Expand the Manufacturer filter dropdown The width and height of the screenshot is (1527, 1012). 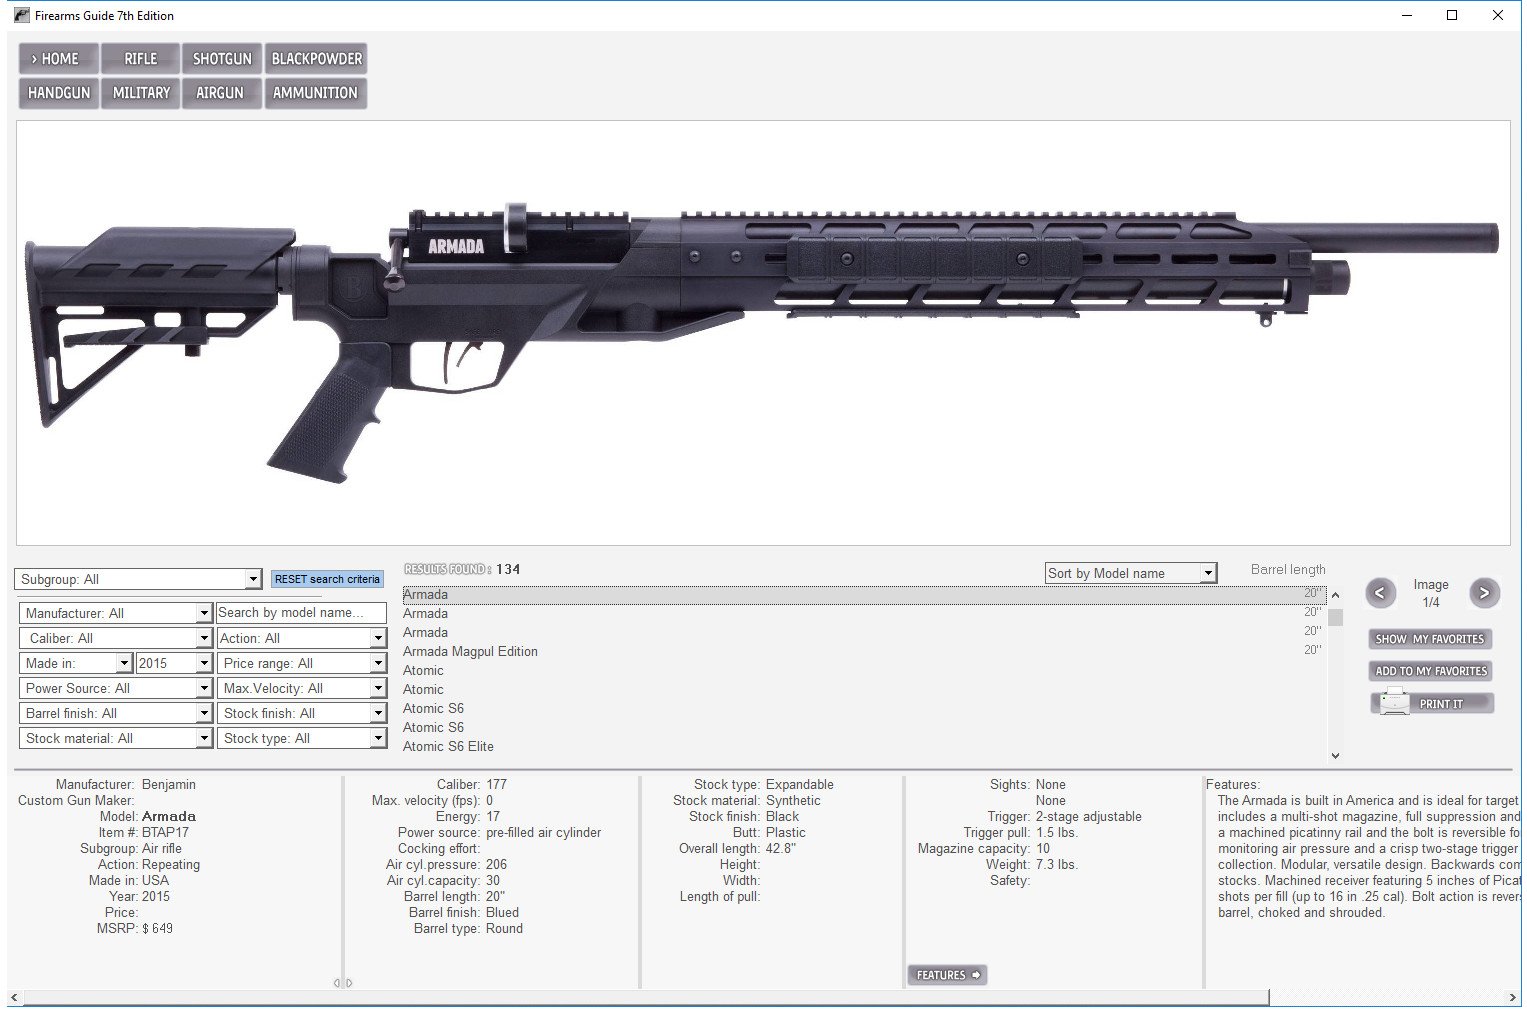pos(115,613)
